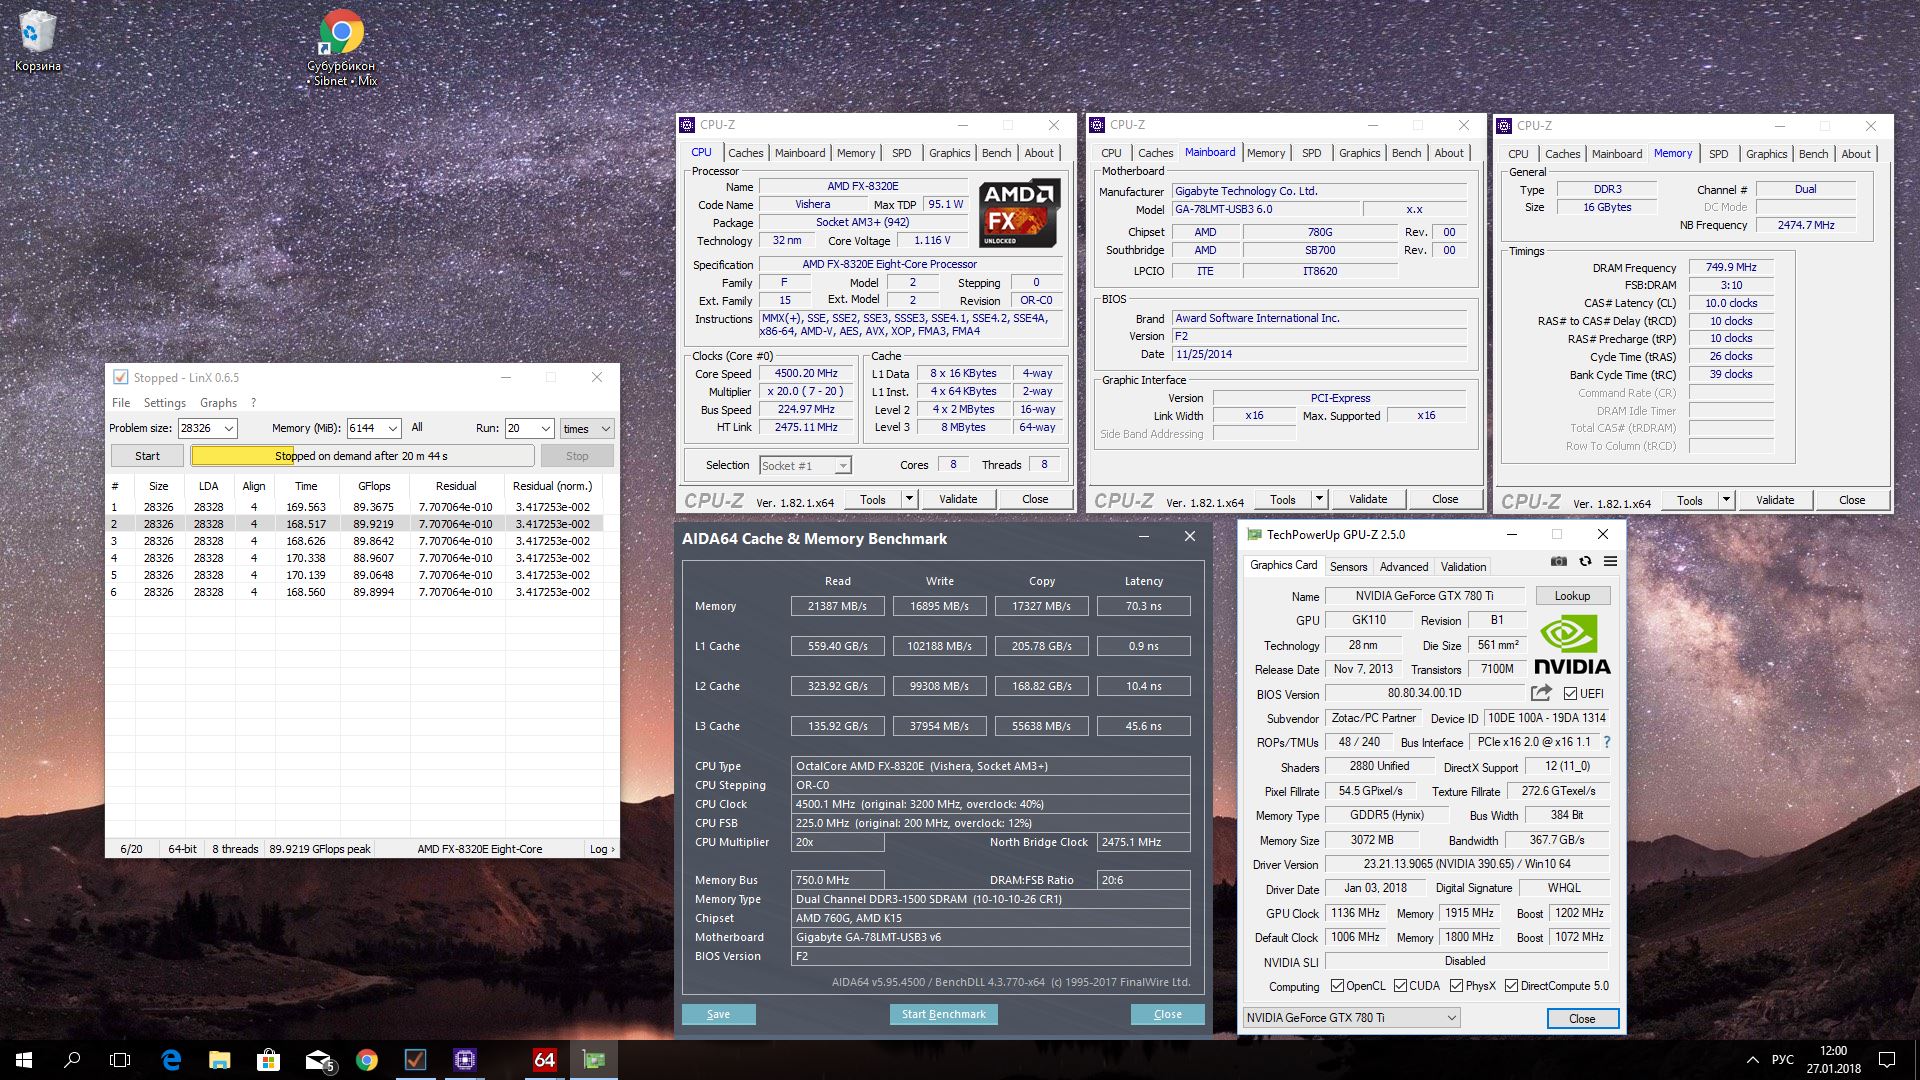Open GPU-Z hamburger menu

[1610, 562]
